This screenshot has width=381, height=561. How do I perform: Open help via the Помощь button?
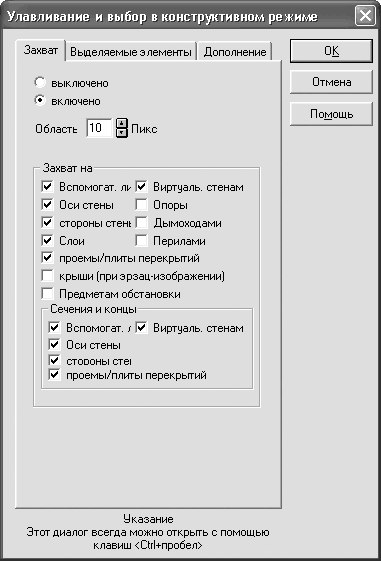point(331,114)
